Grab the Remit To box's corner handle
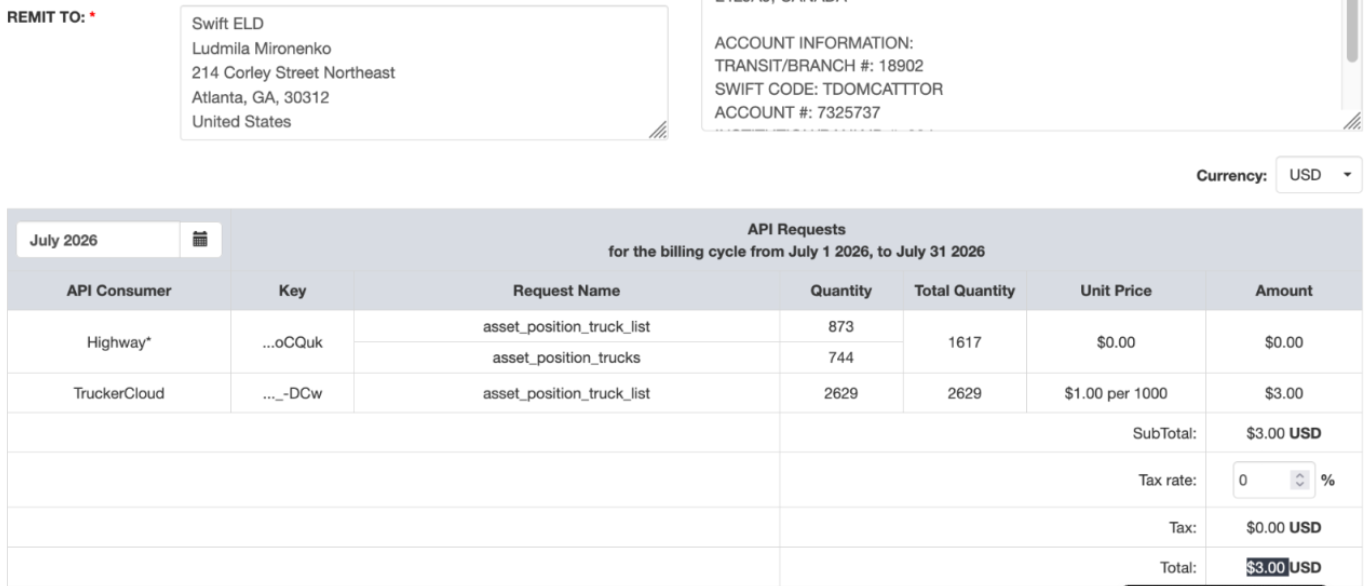The height and width of the screenshot is (586, 1369). (659, 131)
